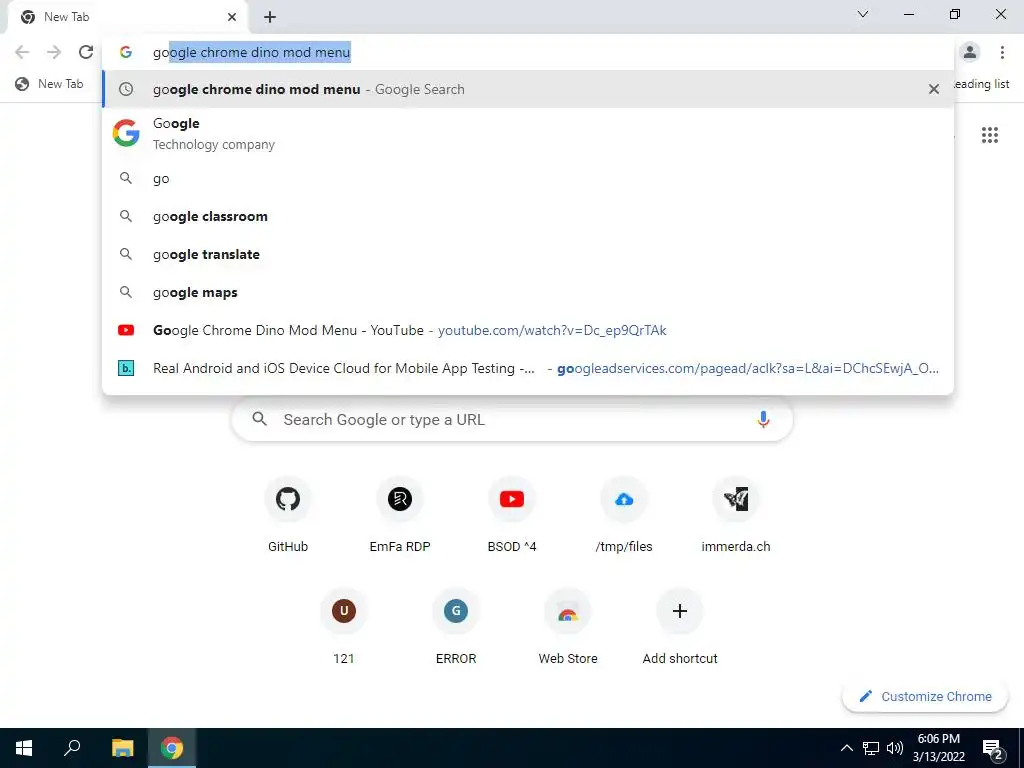Click the Customize Chrome button
Screen dimensions: 1024x768
click(925, 696)
